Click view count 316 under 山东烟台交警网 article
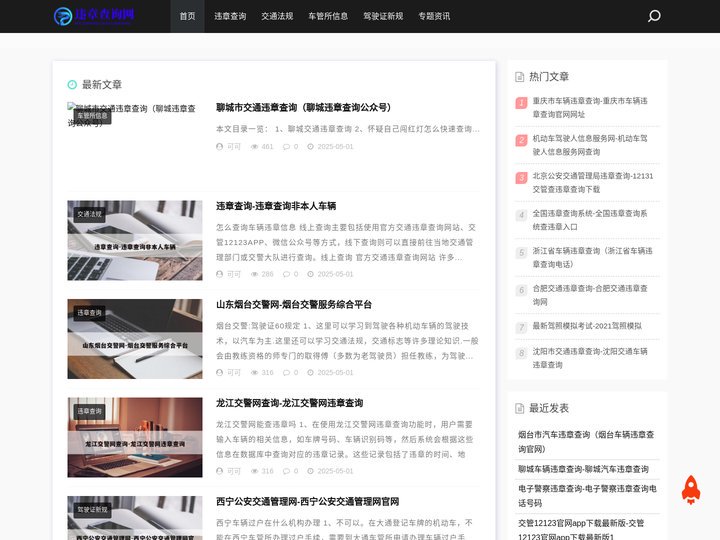The height and width of the screenshot is (540, 720). (x=267, y=372)
